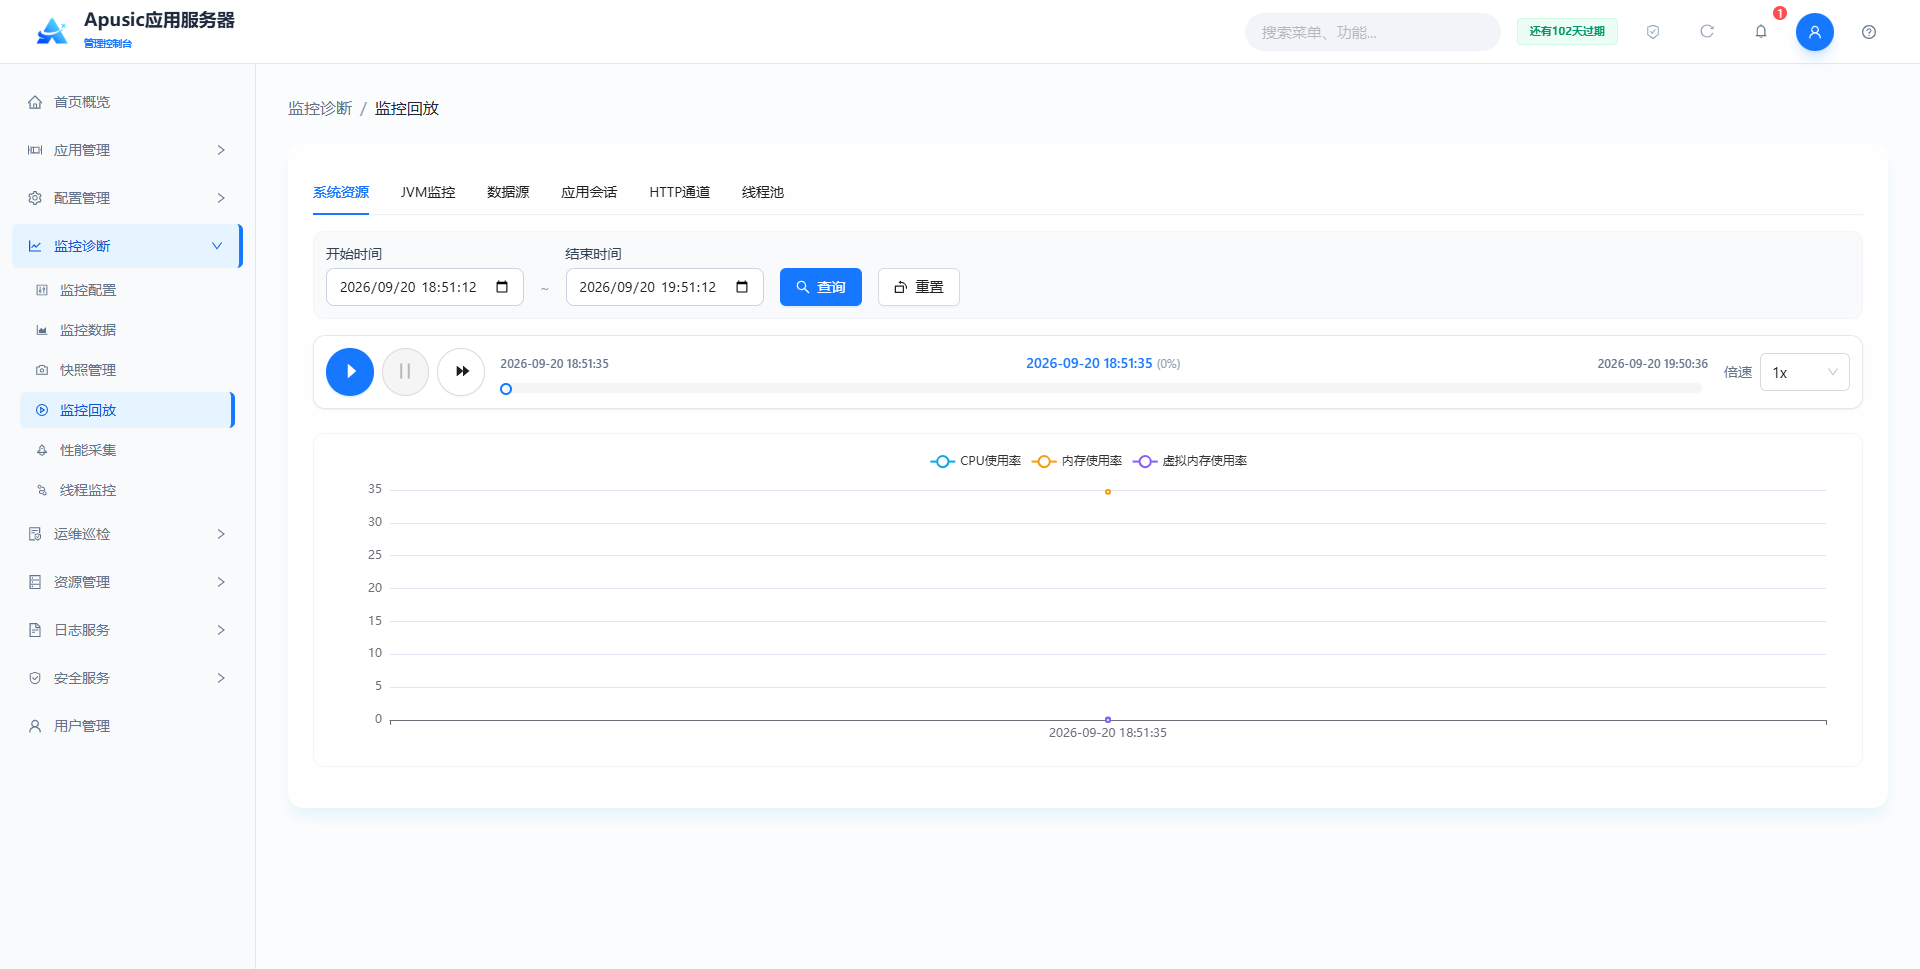Fast-forward the monitoring replay

(461, 372)
